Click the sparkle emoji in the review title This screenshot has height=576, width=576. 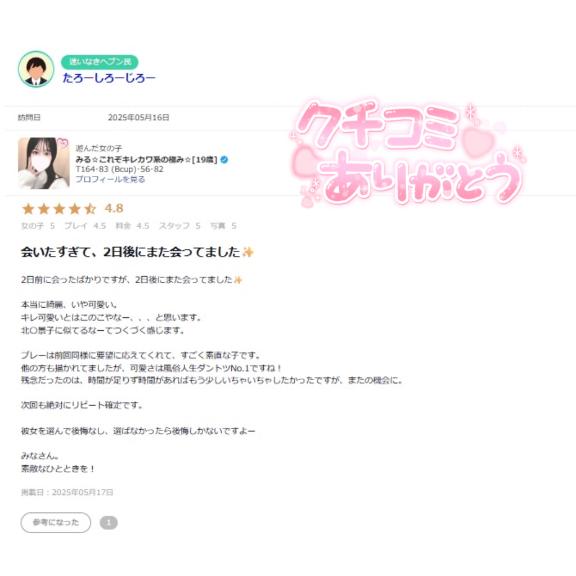coord(248,252)
